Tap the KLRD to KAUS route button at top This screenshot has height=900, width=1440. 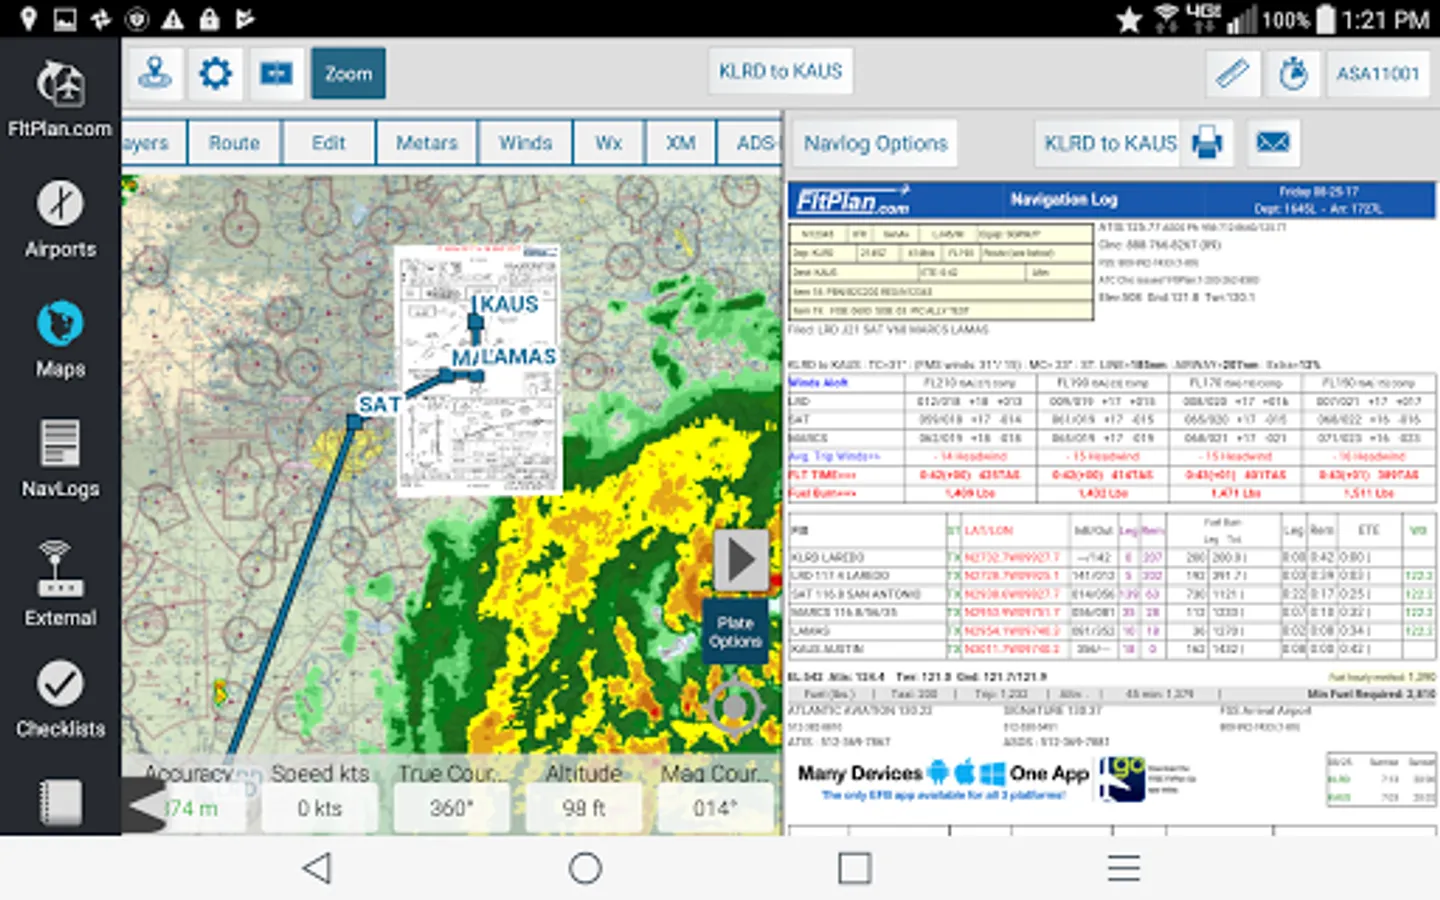780,71
